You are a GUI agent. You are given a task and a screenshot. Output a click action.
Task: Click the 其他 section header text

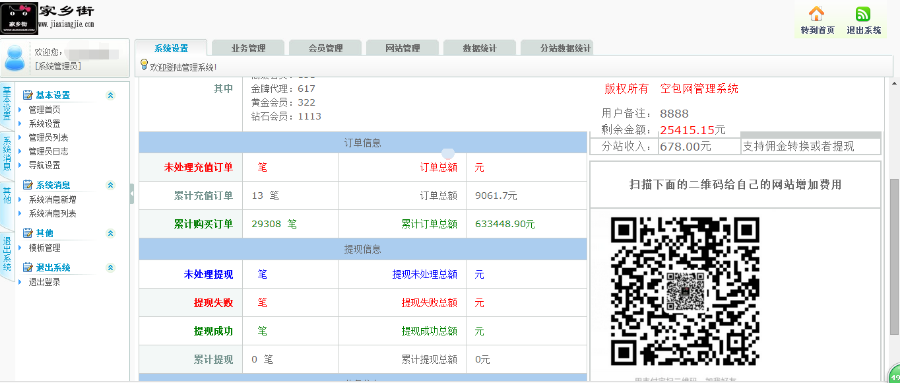44,233
